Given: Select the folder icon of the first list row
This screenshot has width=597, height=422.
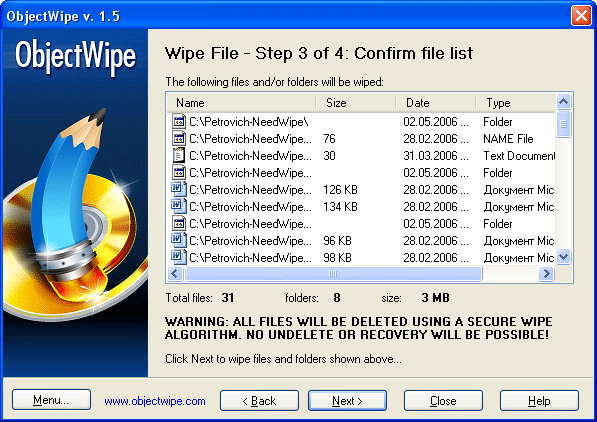Looking at the screenshot, I should pyautogui.click(x=179, y=121).
